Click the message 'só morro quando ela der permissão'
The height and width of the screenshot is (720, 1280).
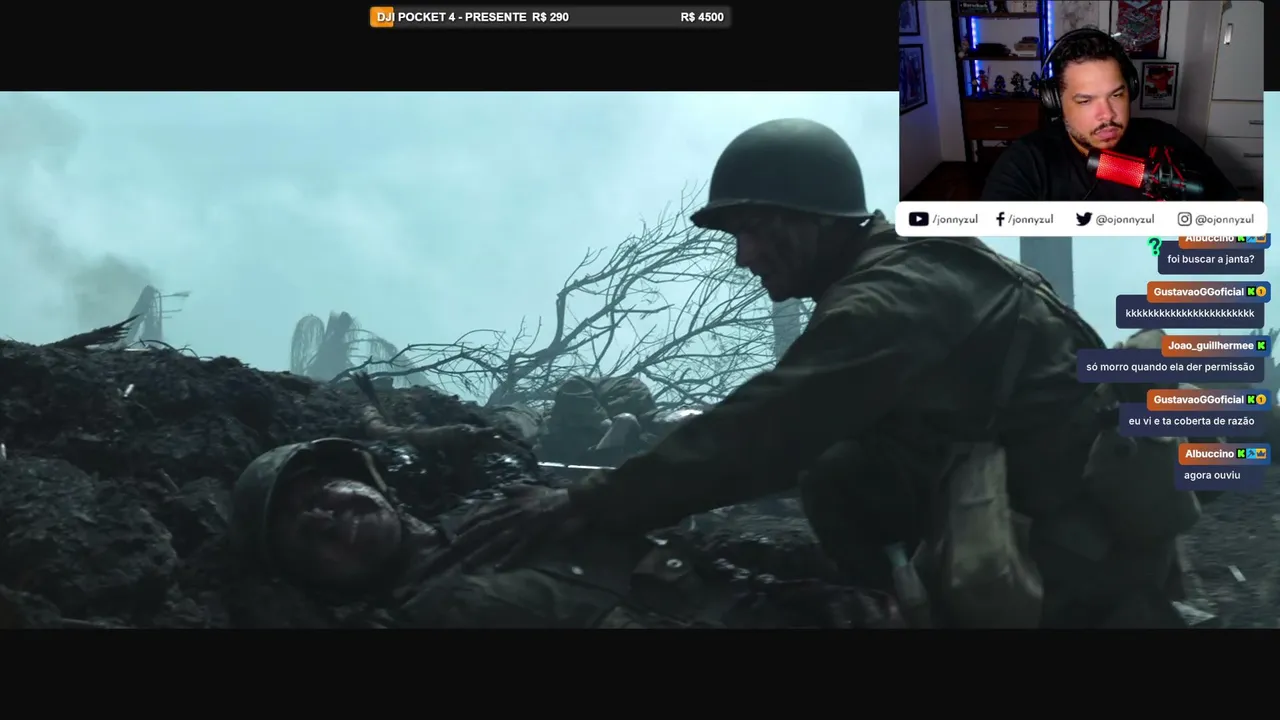[x=1170, y=367]
